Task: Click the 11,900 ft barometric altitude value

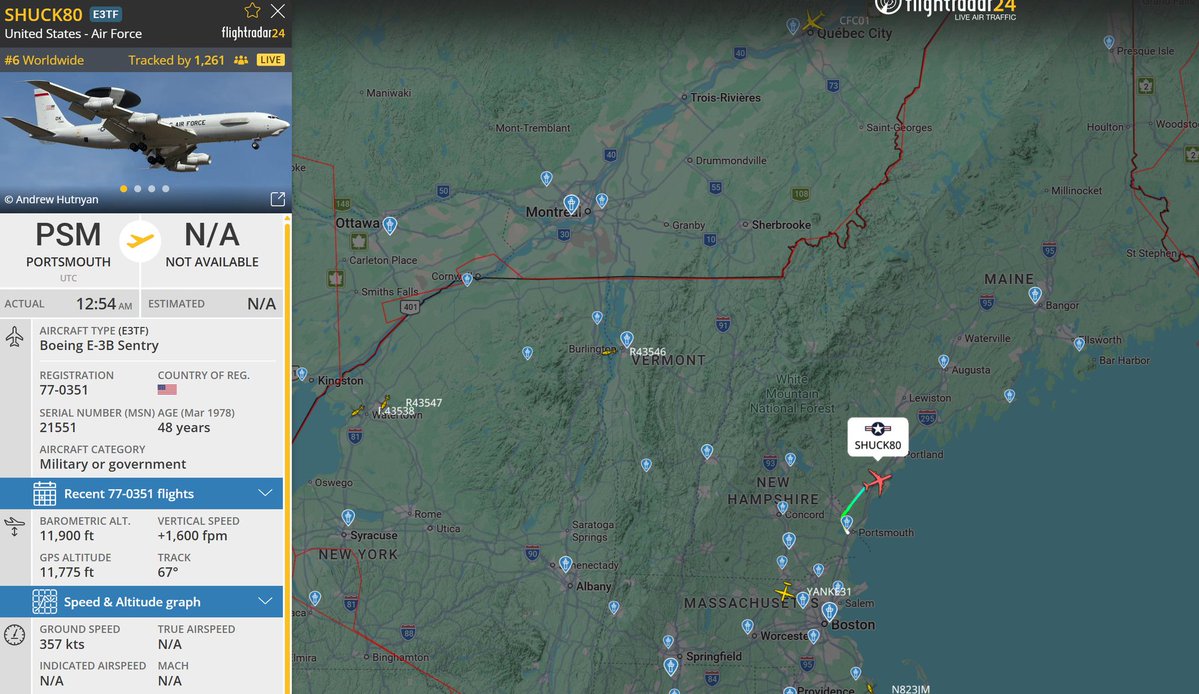Action: 67,536
